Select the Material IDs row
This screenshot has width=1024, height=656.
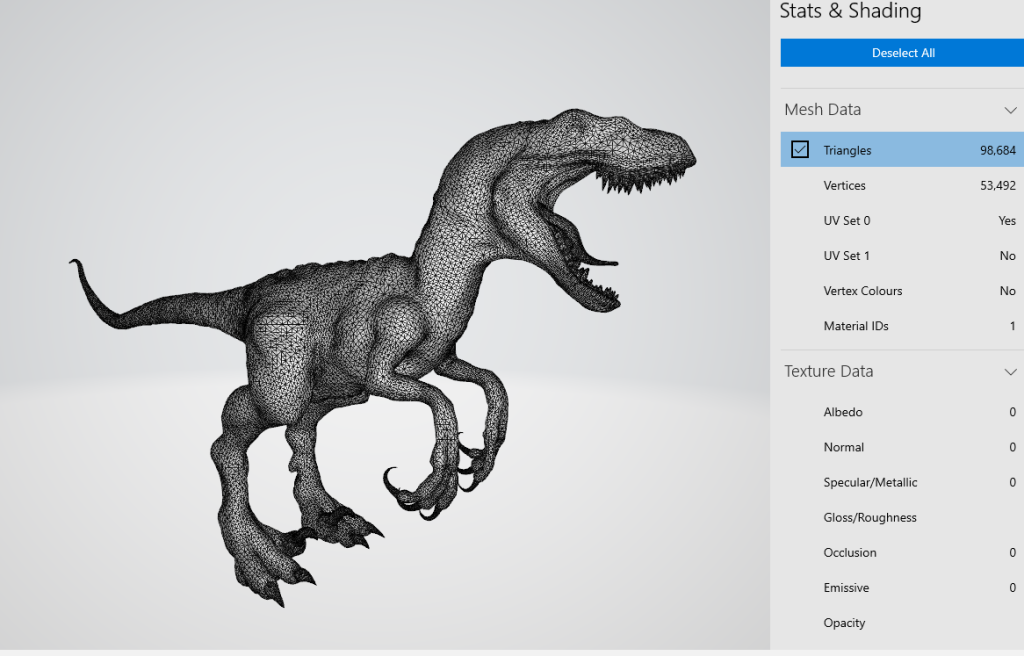pyautogui.click(x=903, y=326)
